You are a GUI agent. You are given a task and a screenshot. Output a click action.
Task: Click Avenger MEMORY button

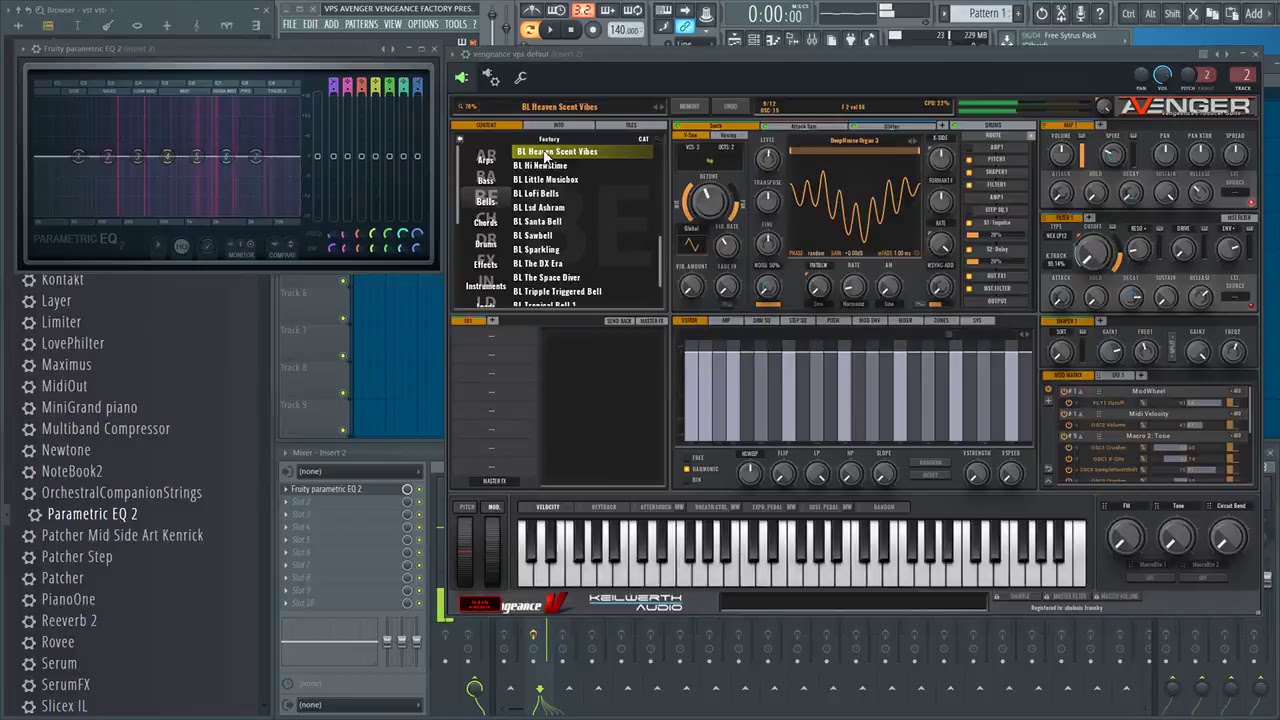[689, 106]
